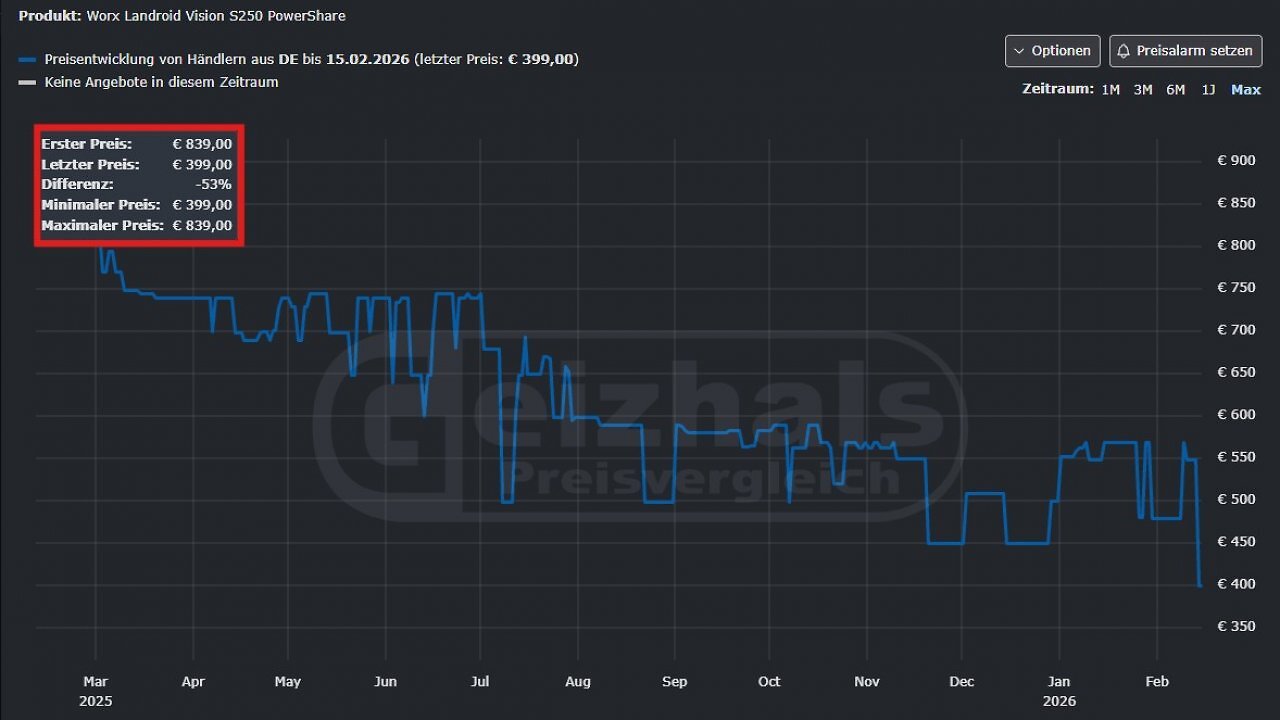Screen dimensions: 1280x720
Task: Click the € 400 price axis label
Action: point(1236,584)
